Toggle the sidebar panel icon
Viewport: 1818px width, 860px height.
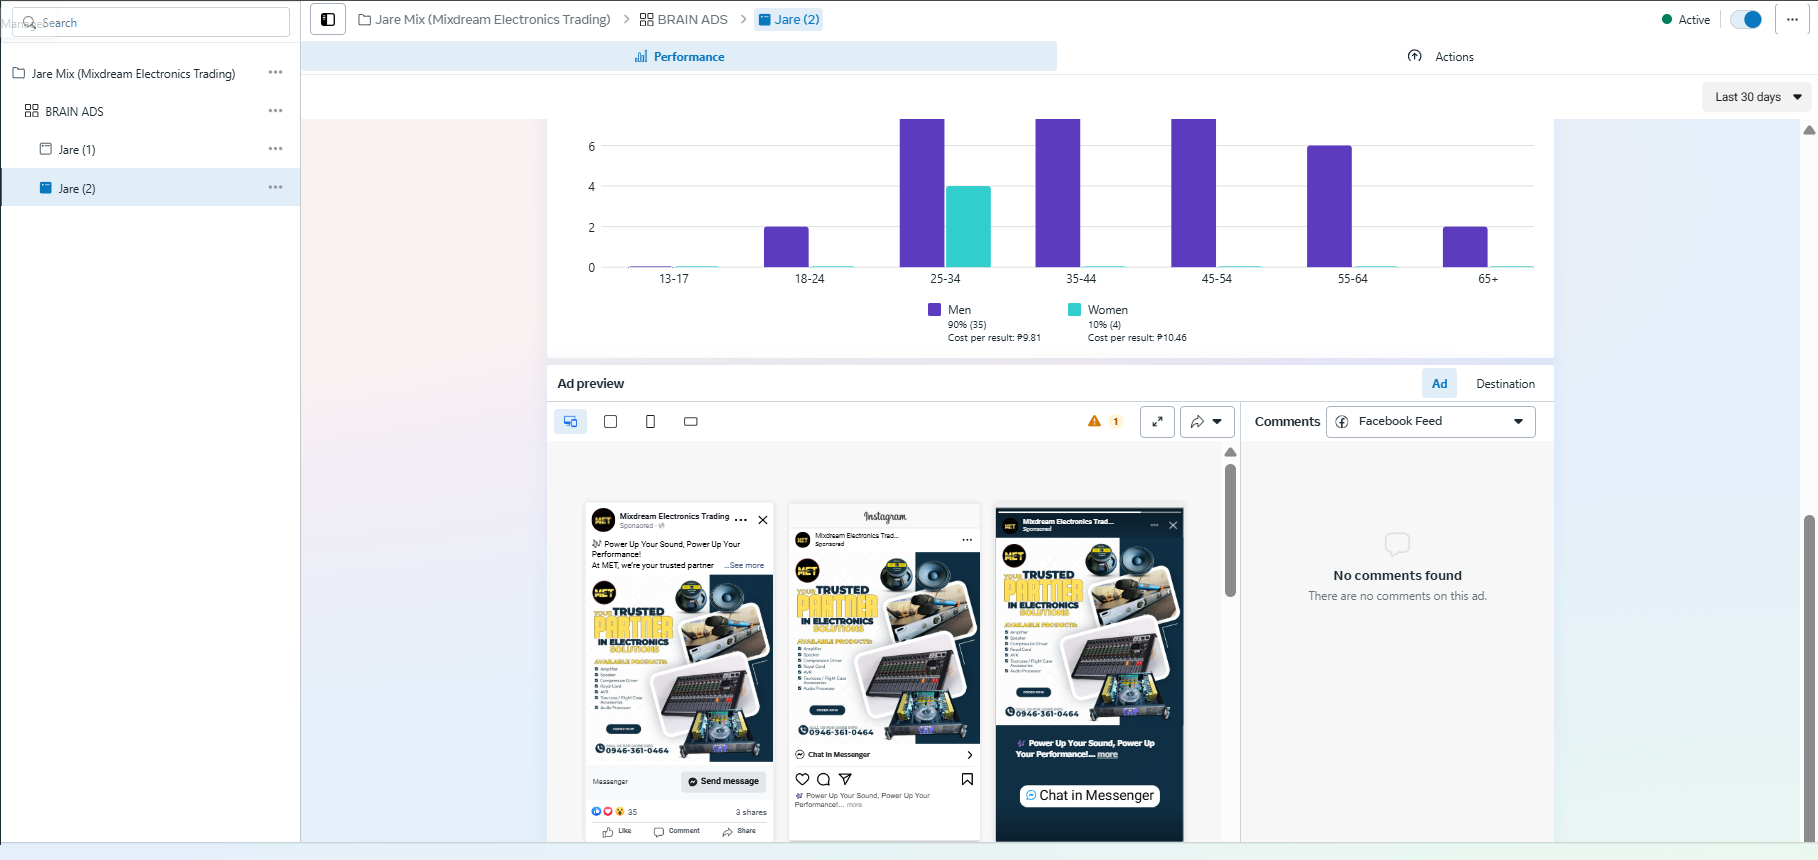pyautogui.click(x=328, y=20)
